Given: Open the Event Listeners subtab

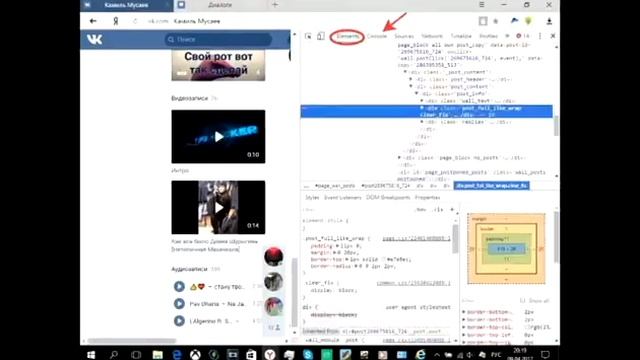Looking at the screenshot, I should click(x=343, y=198).
